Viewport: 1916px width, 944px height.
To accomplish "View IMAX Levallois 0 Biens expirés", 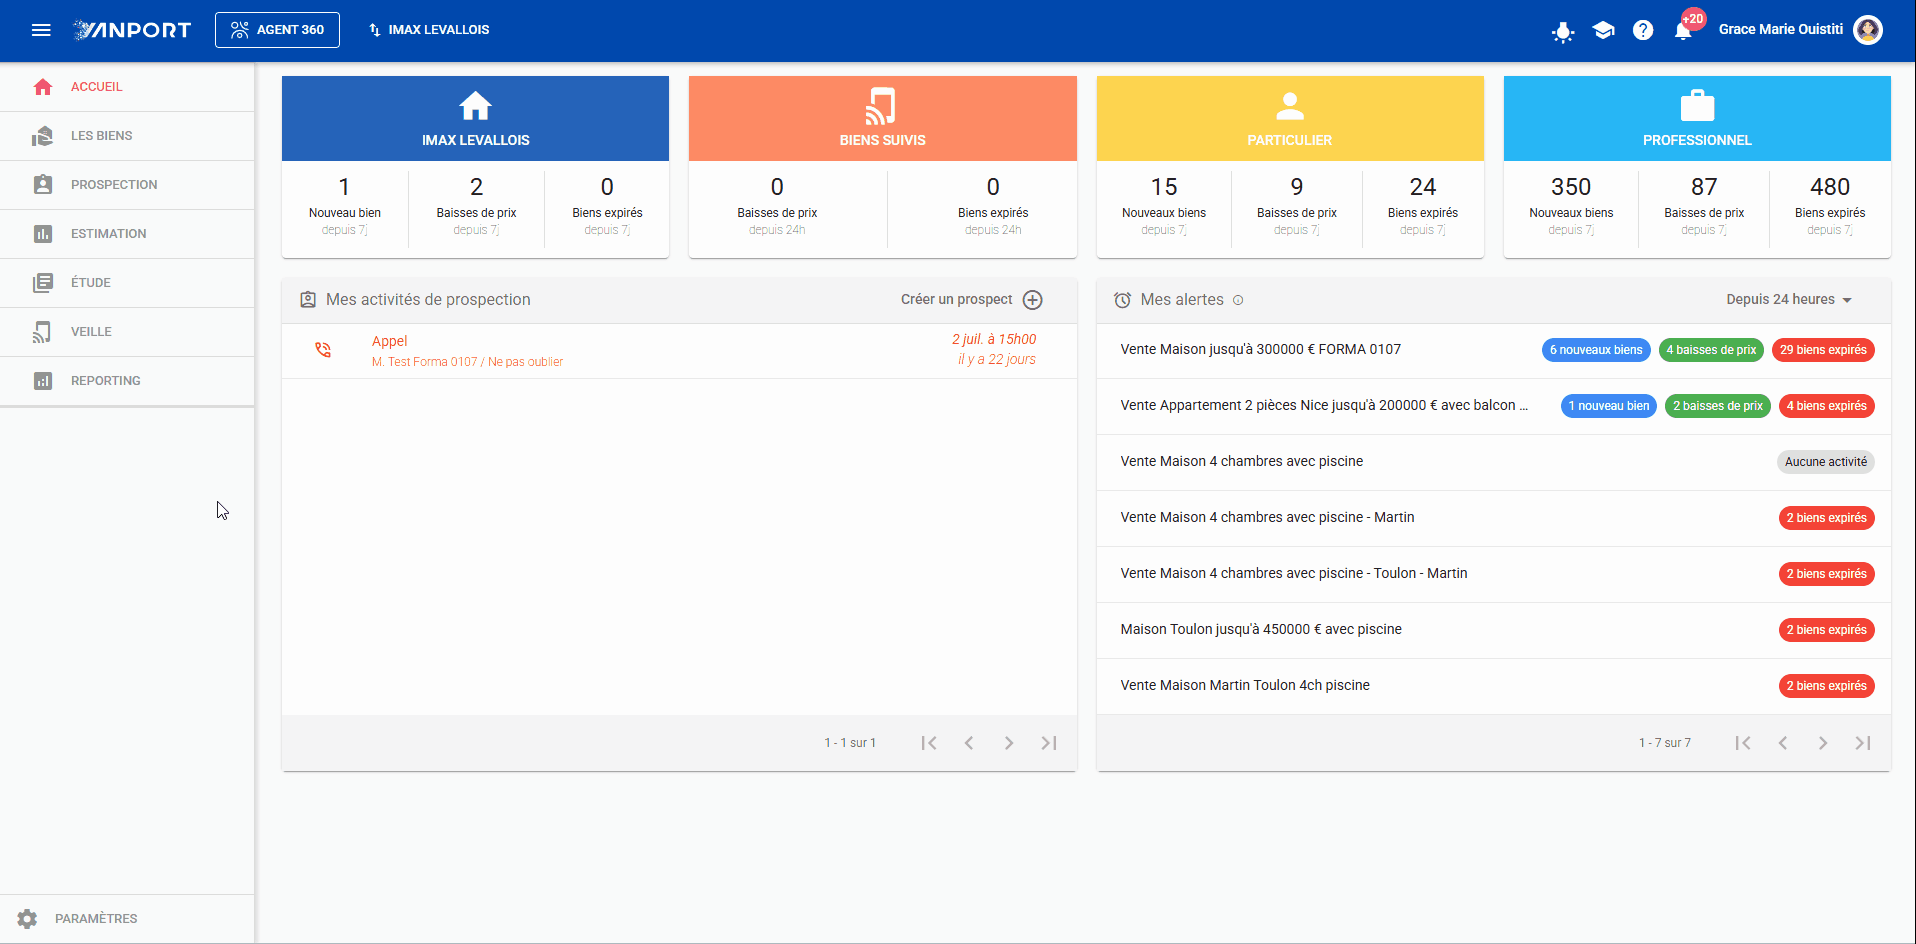I will (x=607, y=207).
